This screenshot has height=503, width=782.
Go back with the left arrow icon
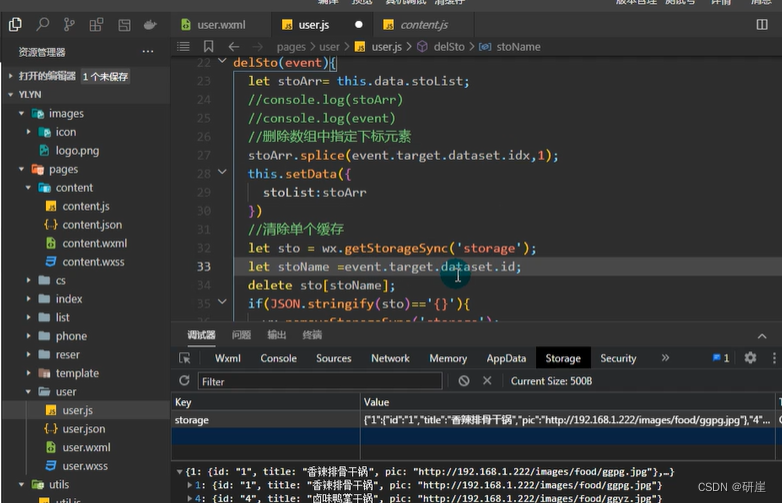click(233, 47)
